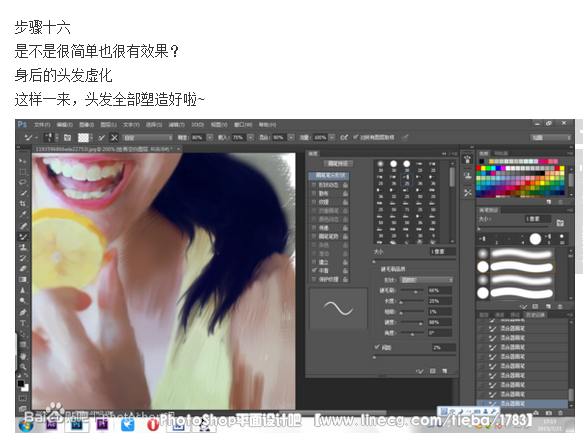Open bristle shape 形状 dropdown in Brush panel

426,280
